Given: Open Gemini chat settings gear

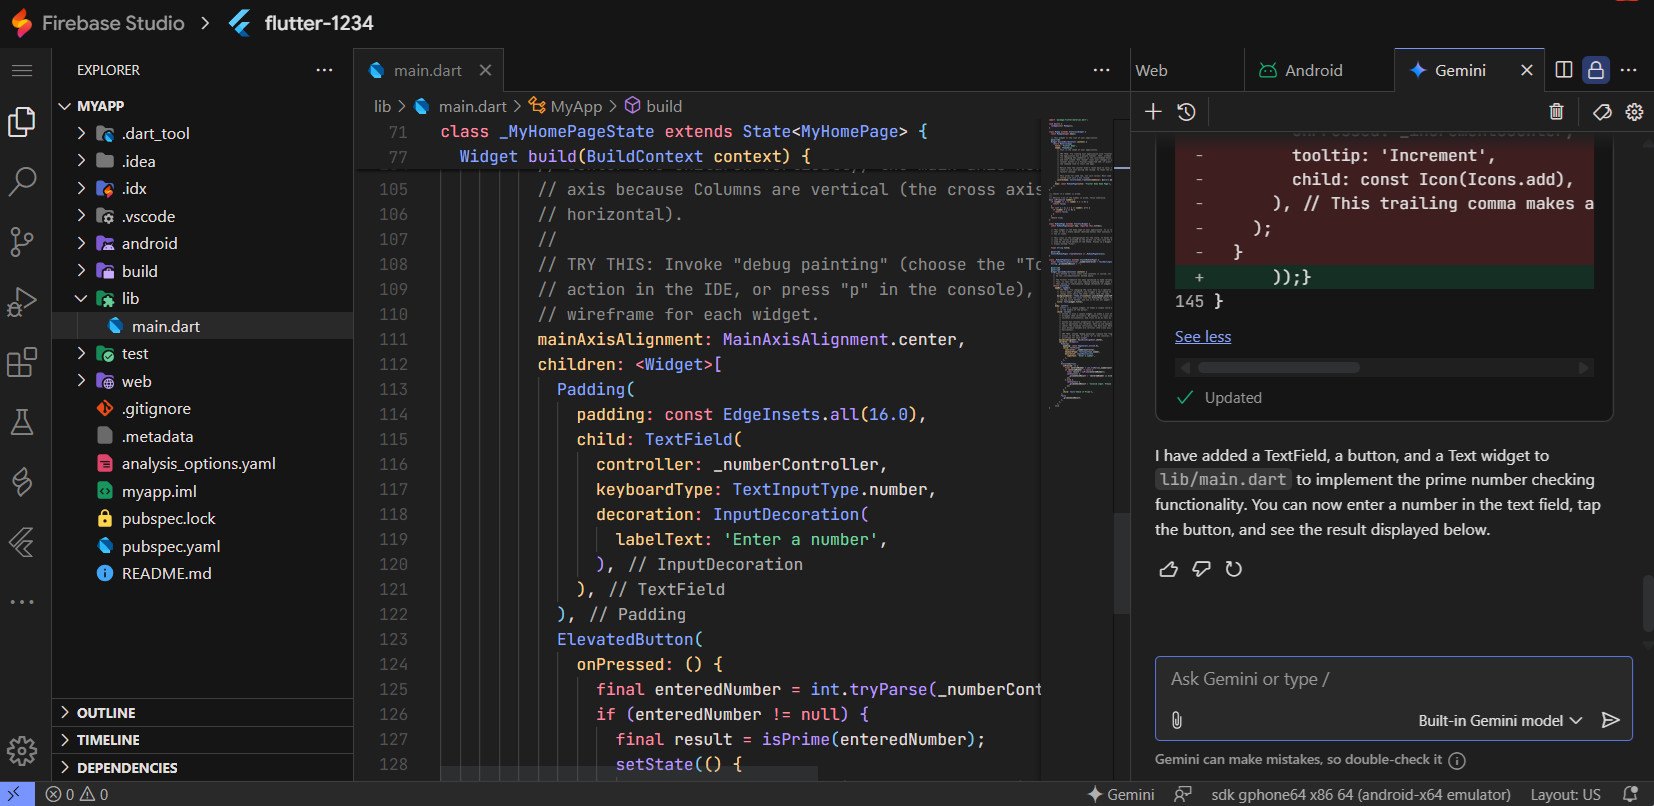Looking at the screenshot, I should pos(1634,112).
